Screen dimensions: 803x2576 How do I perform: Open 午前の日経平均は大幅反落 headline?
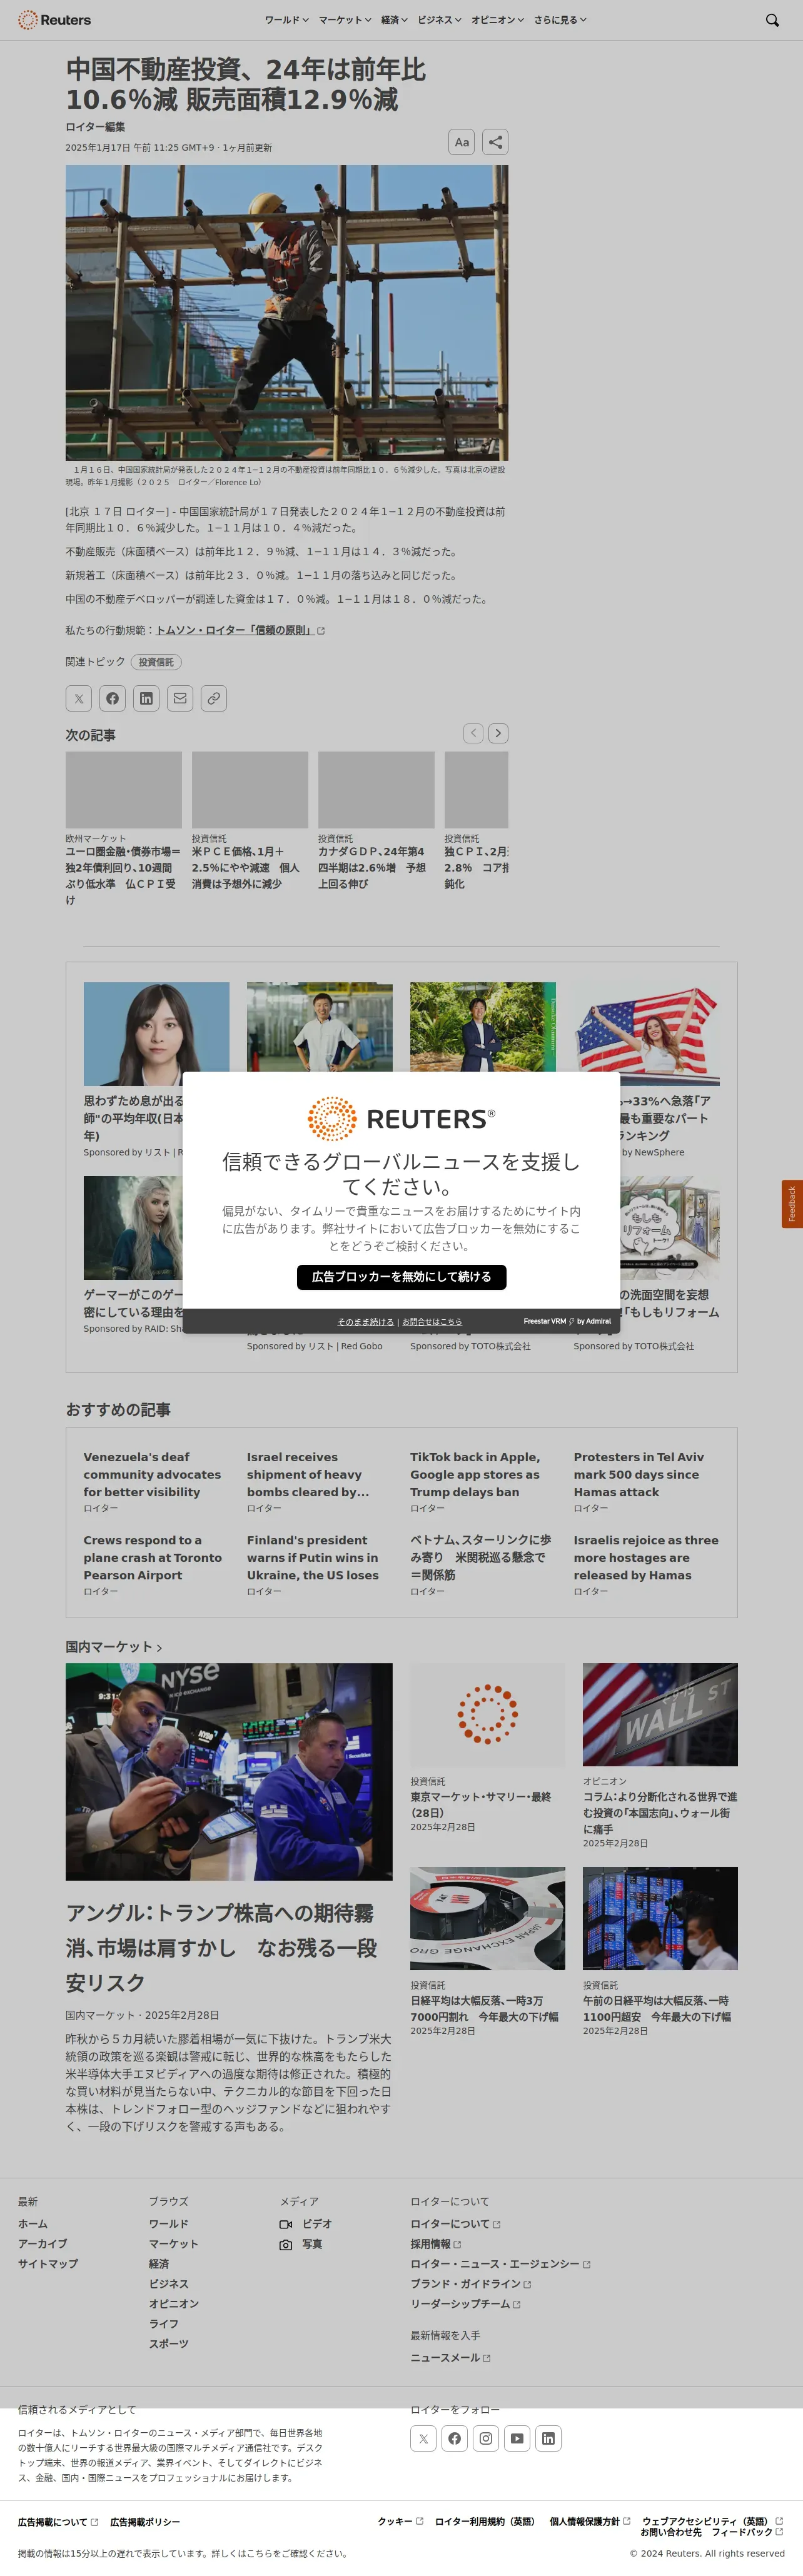657,2008
